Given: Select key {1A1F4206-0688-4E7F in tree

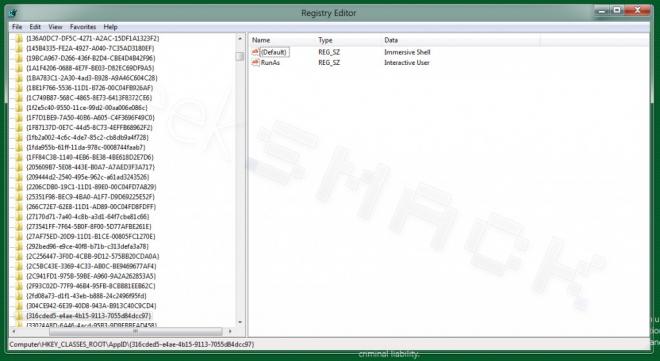Looking at the screenshot, I should click(x=90, y=68).
